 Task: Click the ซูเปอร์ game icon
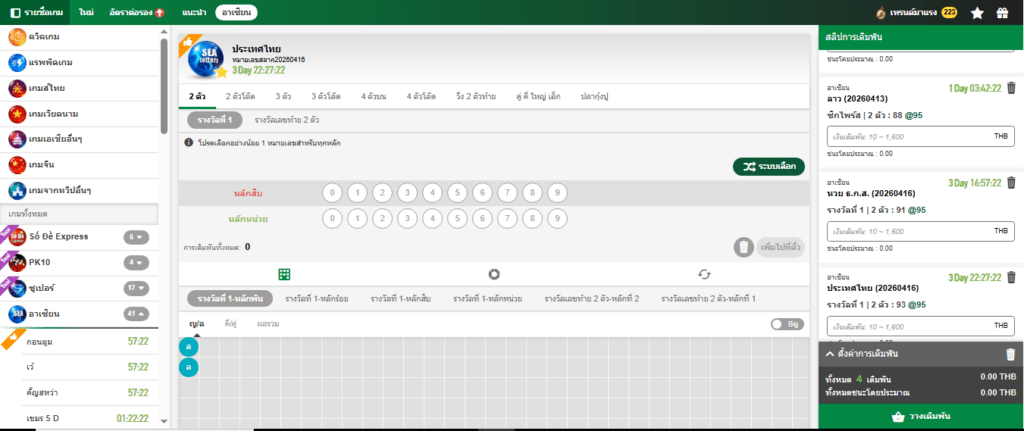18,288
